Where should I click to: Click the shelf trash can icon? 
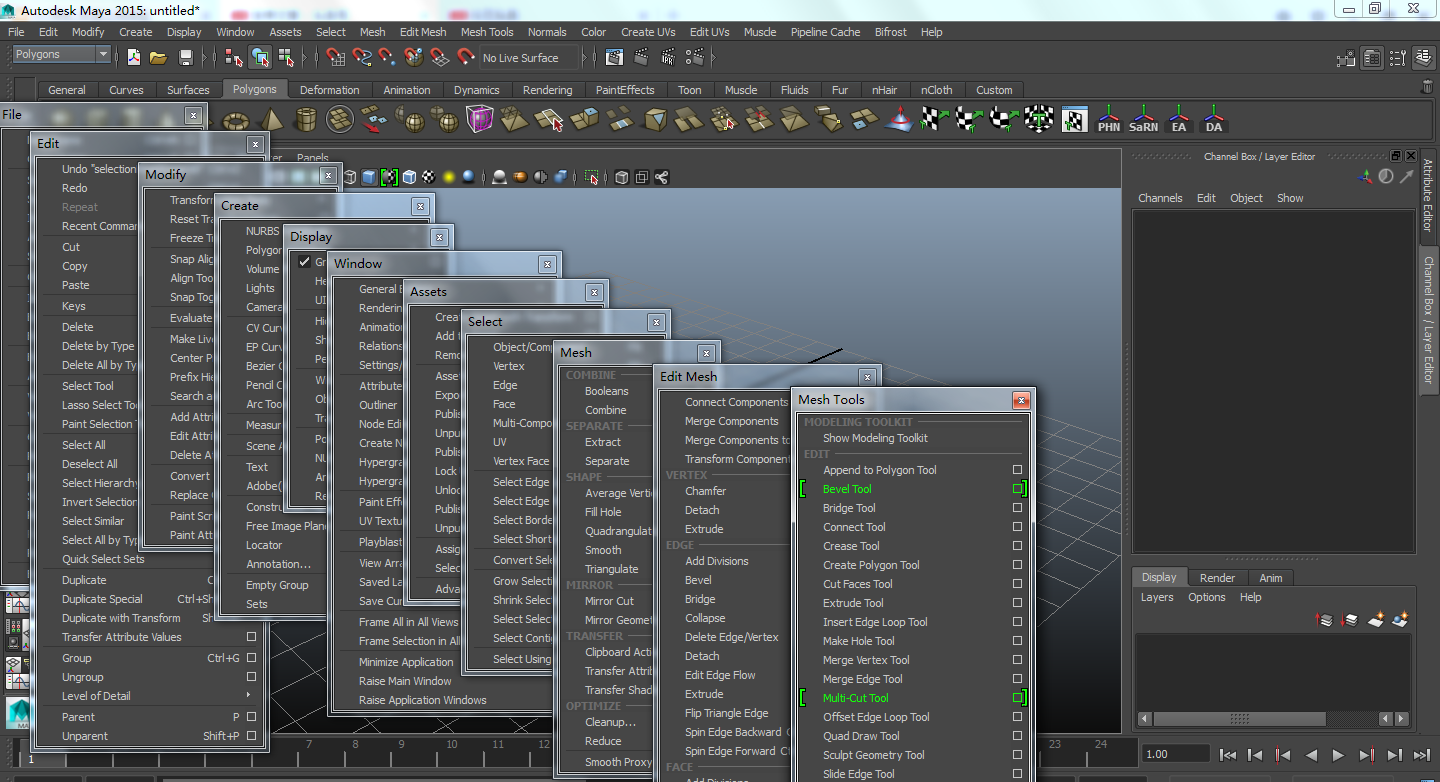1428,88
